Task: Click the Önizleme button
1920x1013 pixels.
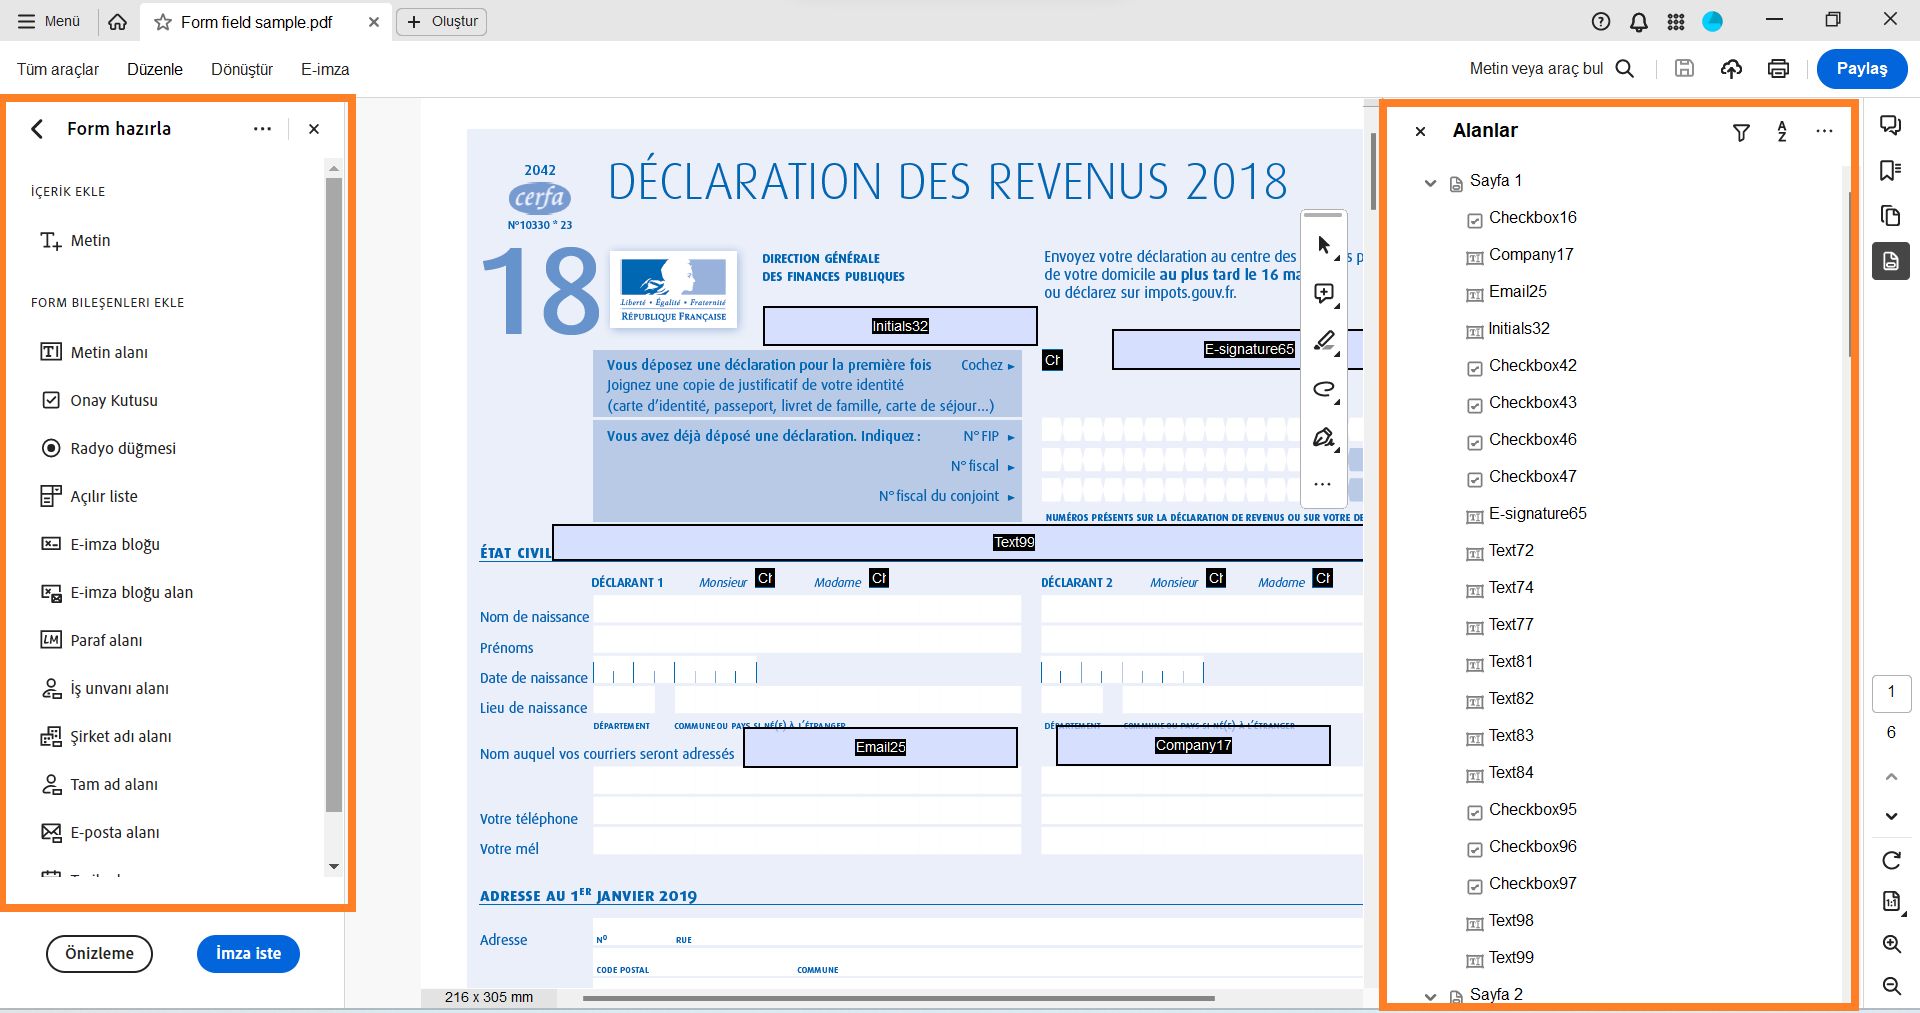Action: click(99, 954)
